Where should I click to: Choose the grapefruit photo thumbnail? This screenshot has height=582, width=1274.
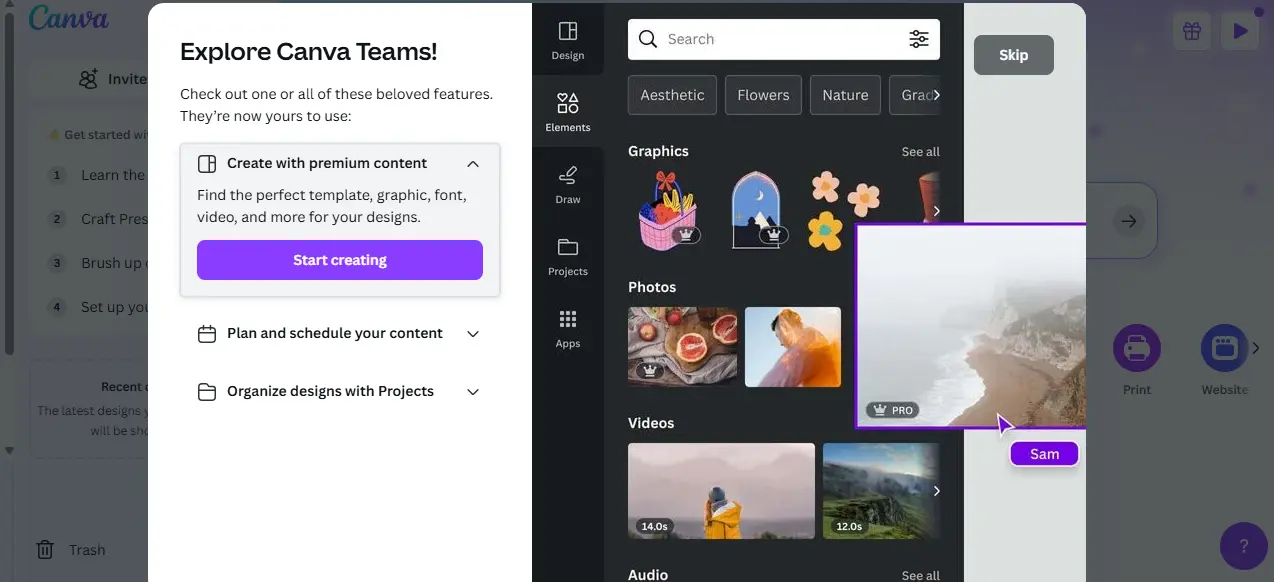[x=682, y=347]
